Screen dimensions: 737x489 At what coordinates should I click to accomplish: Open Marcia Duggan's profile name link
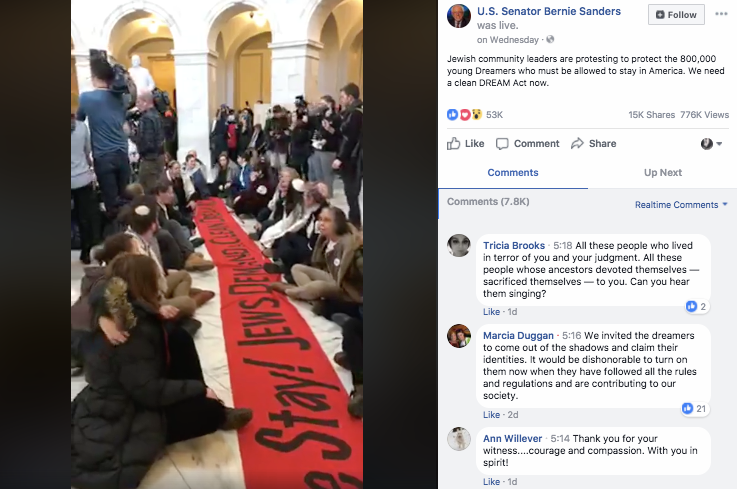click(518, 336)
